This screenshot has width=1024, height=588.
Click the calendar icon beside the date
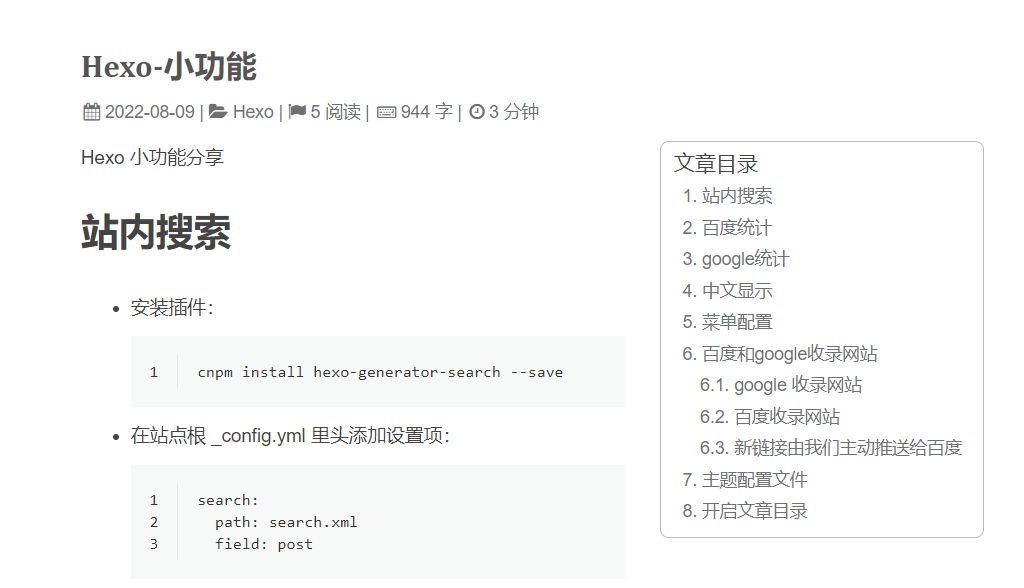pyautogui.click(x=91, y=112)
